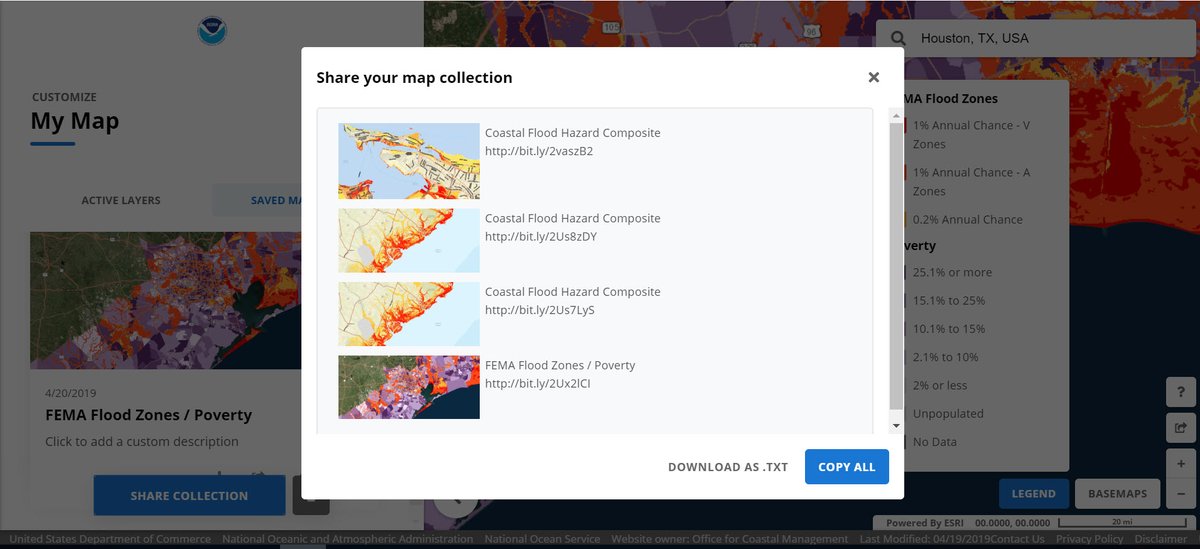Close the share map collection dialog
The width and height of the screenshot is (1200, 549).
point(873,77)
